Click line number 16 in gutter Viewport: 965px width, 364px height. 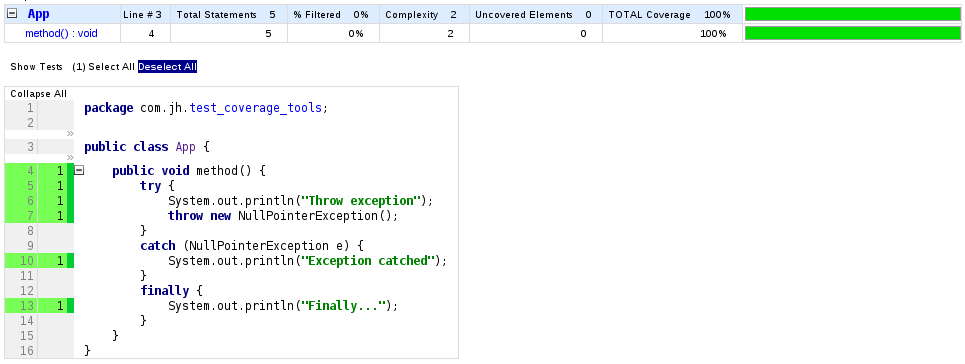tap(27, 350)
